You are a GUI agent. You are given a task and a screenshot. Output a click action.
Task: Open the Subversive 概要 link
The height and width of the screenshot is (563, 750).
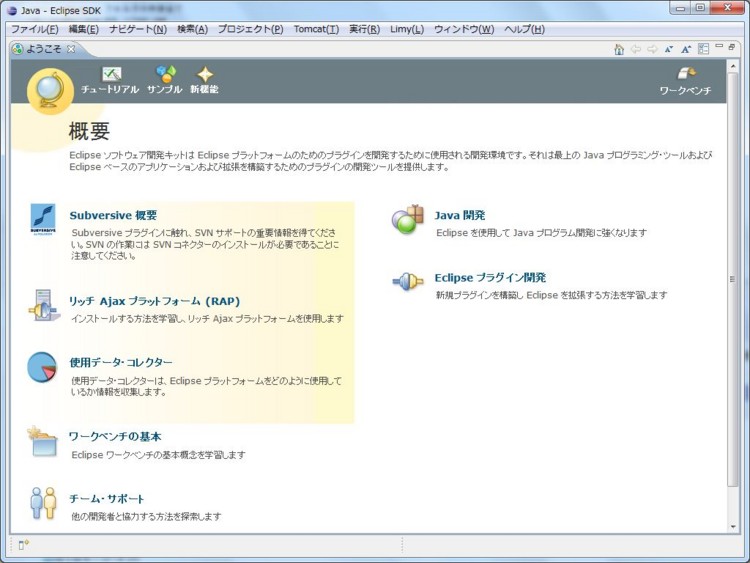(113, 215)
